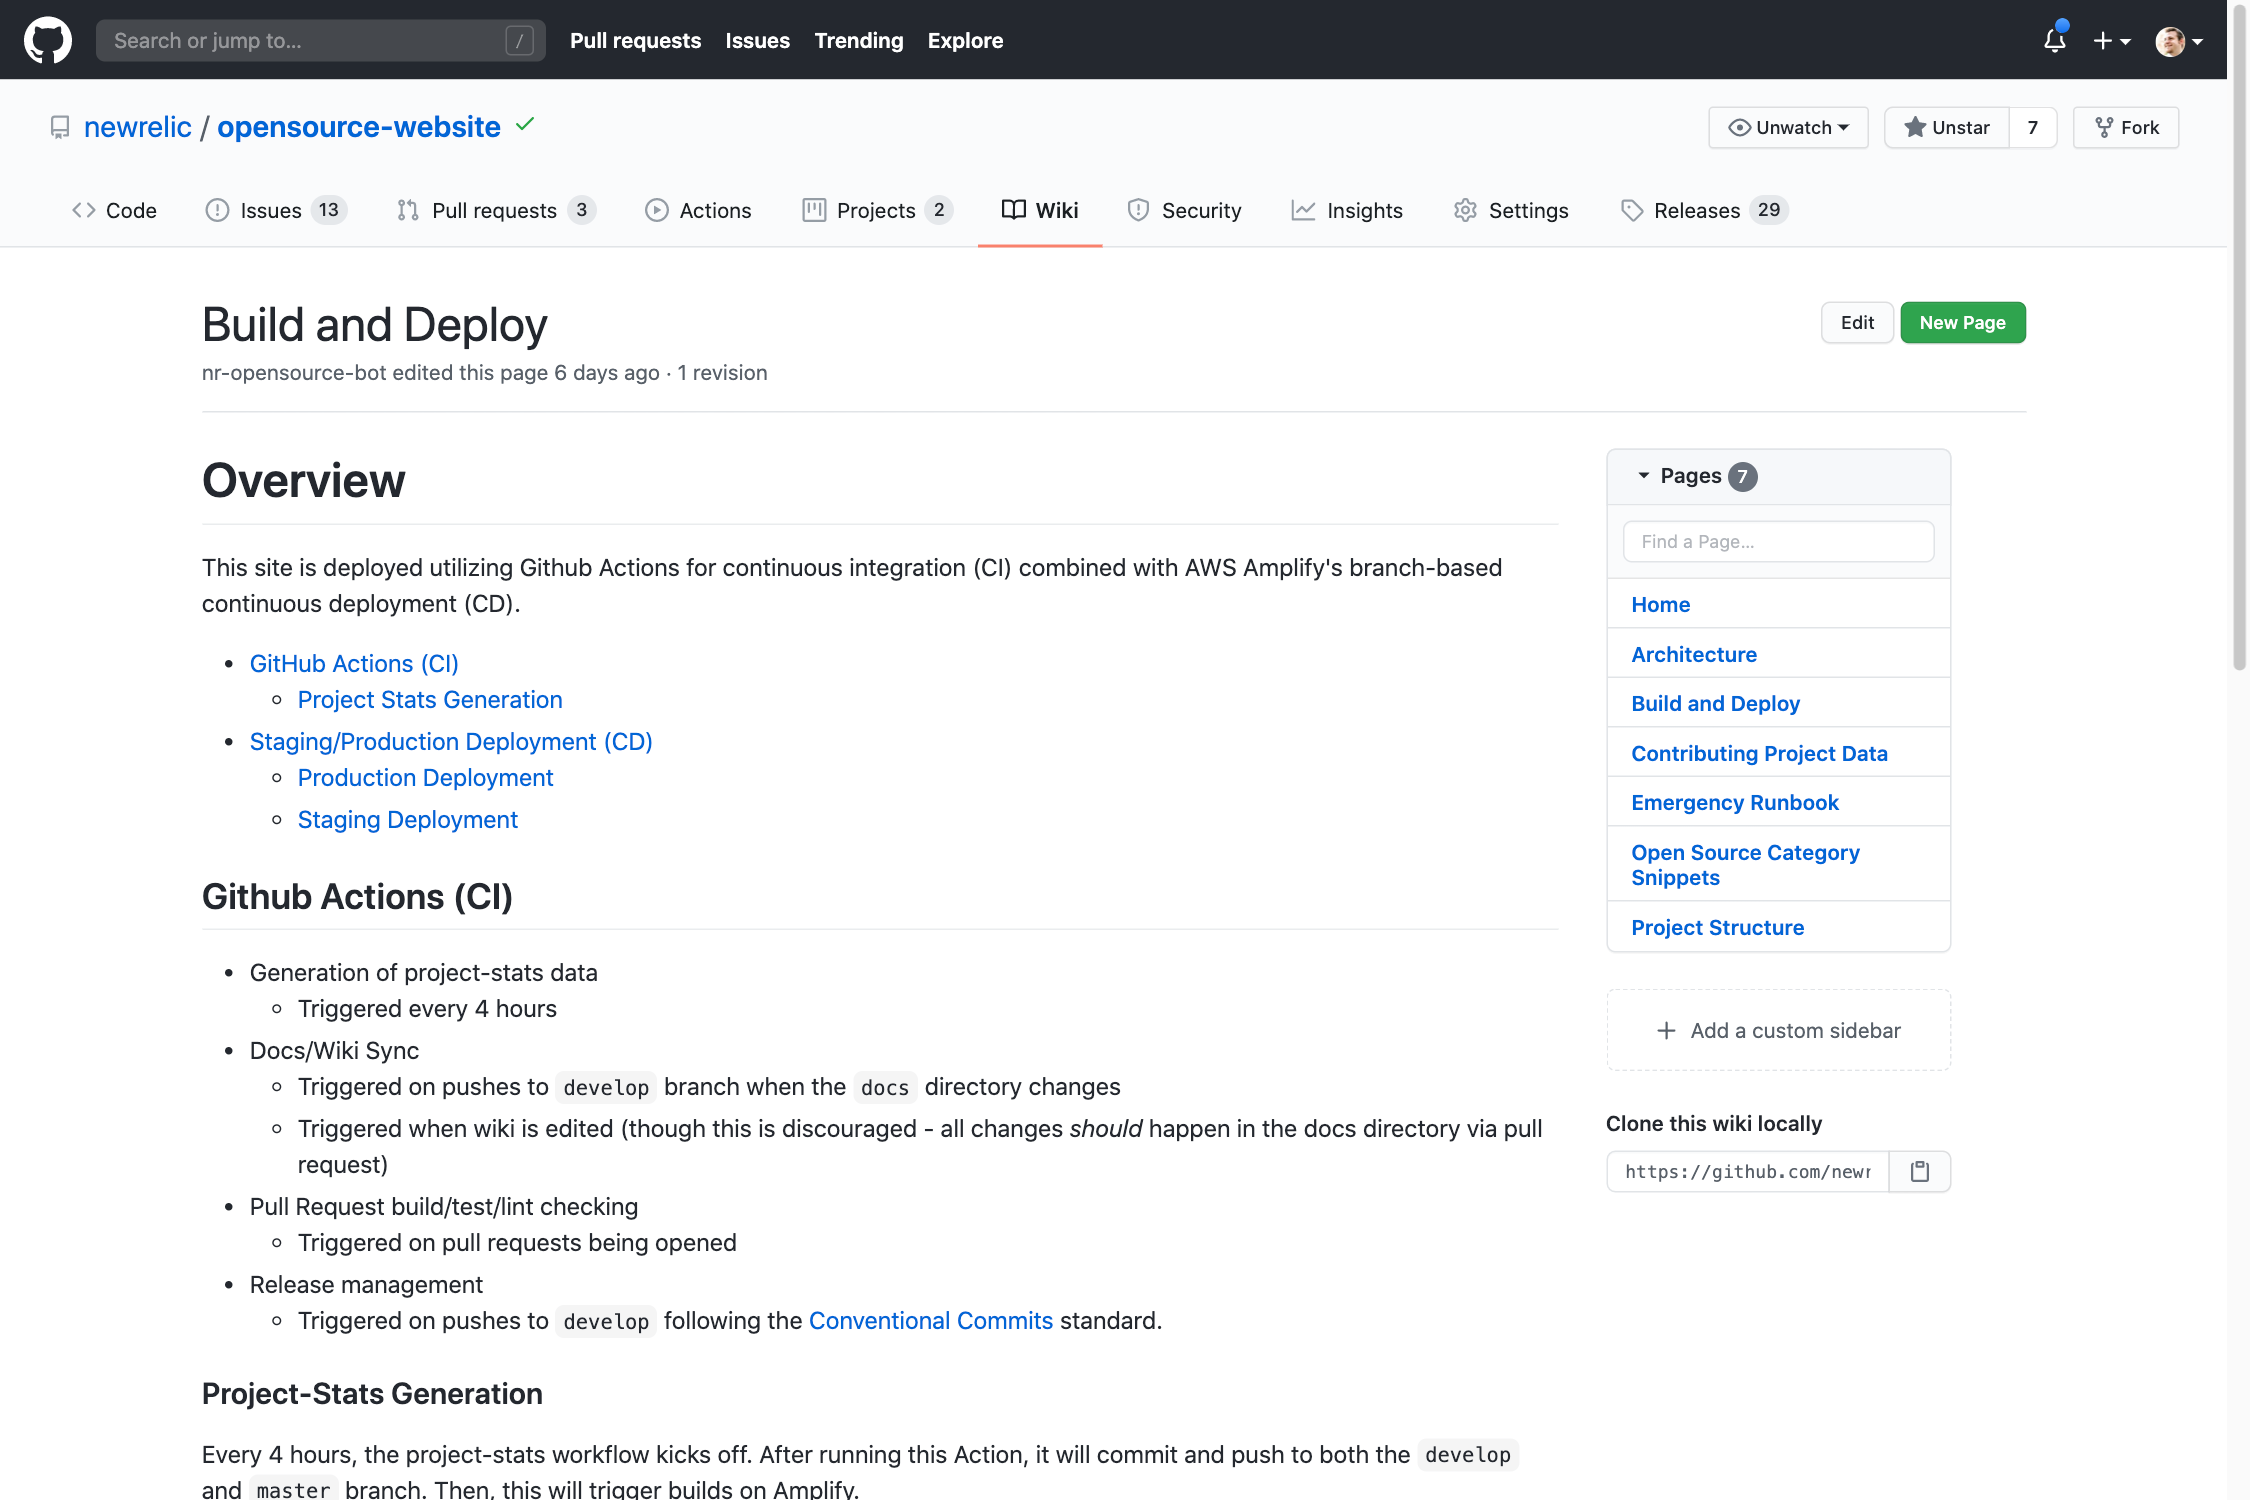Click the GitHub octocat logo
Screen dimensions: 2250x1500
tap(47, 40)
